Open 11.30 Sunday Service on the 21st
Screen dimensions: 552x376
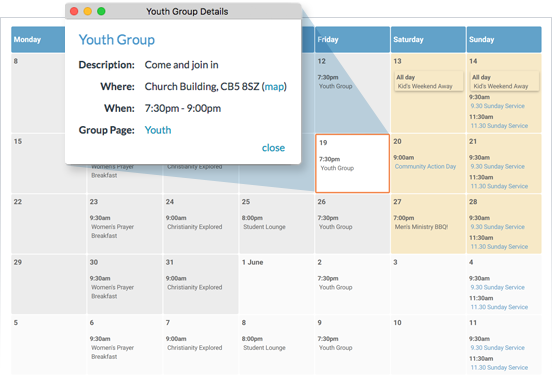coord(499,186)
